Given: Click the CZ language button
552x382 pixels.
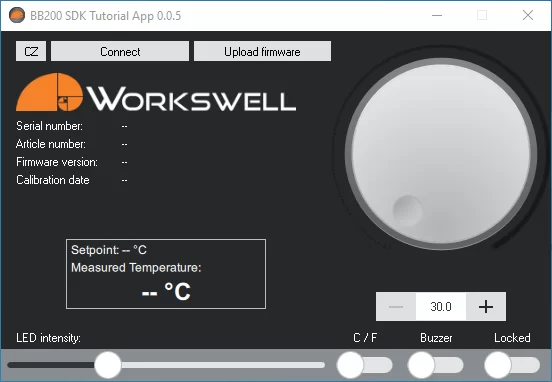Looking at the screenshot, I should (31, 51).
